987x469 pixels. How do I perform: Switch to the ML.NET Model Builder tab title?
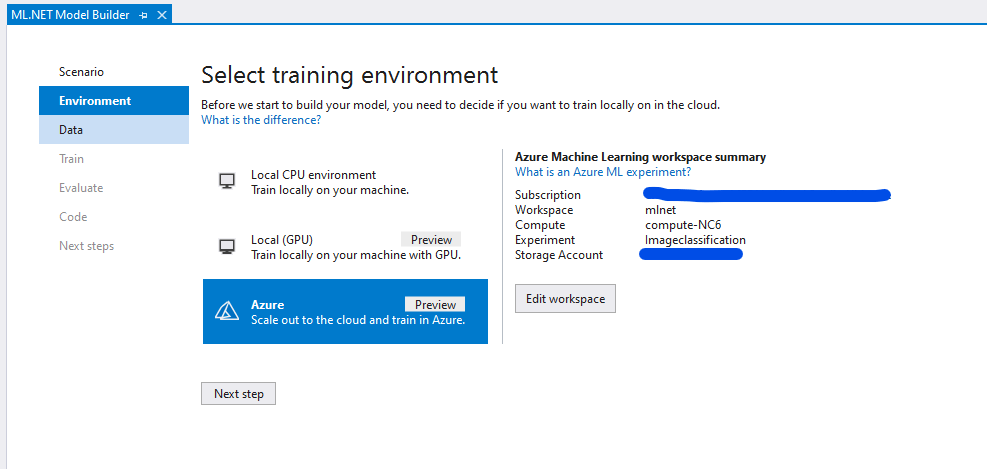[70, 14]
